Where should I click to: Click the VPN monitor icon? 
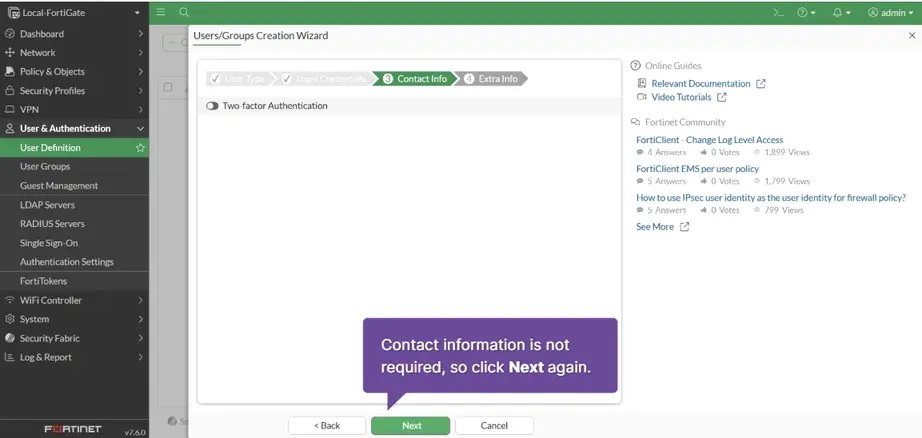pyautogui.click(x=9, y=109)
